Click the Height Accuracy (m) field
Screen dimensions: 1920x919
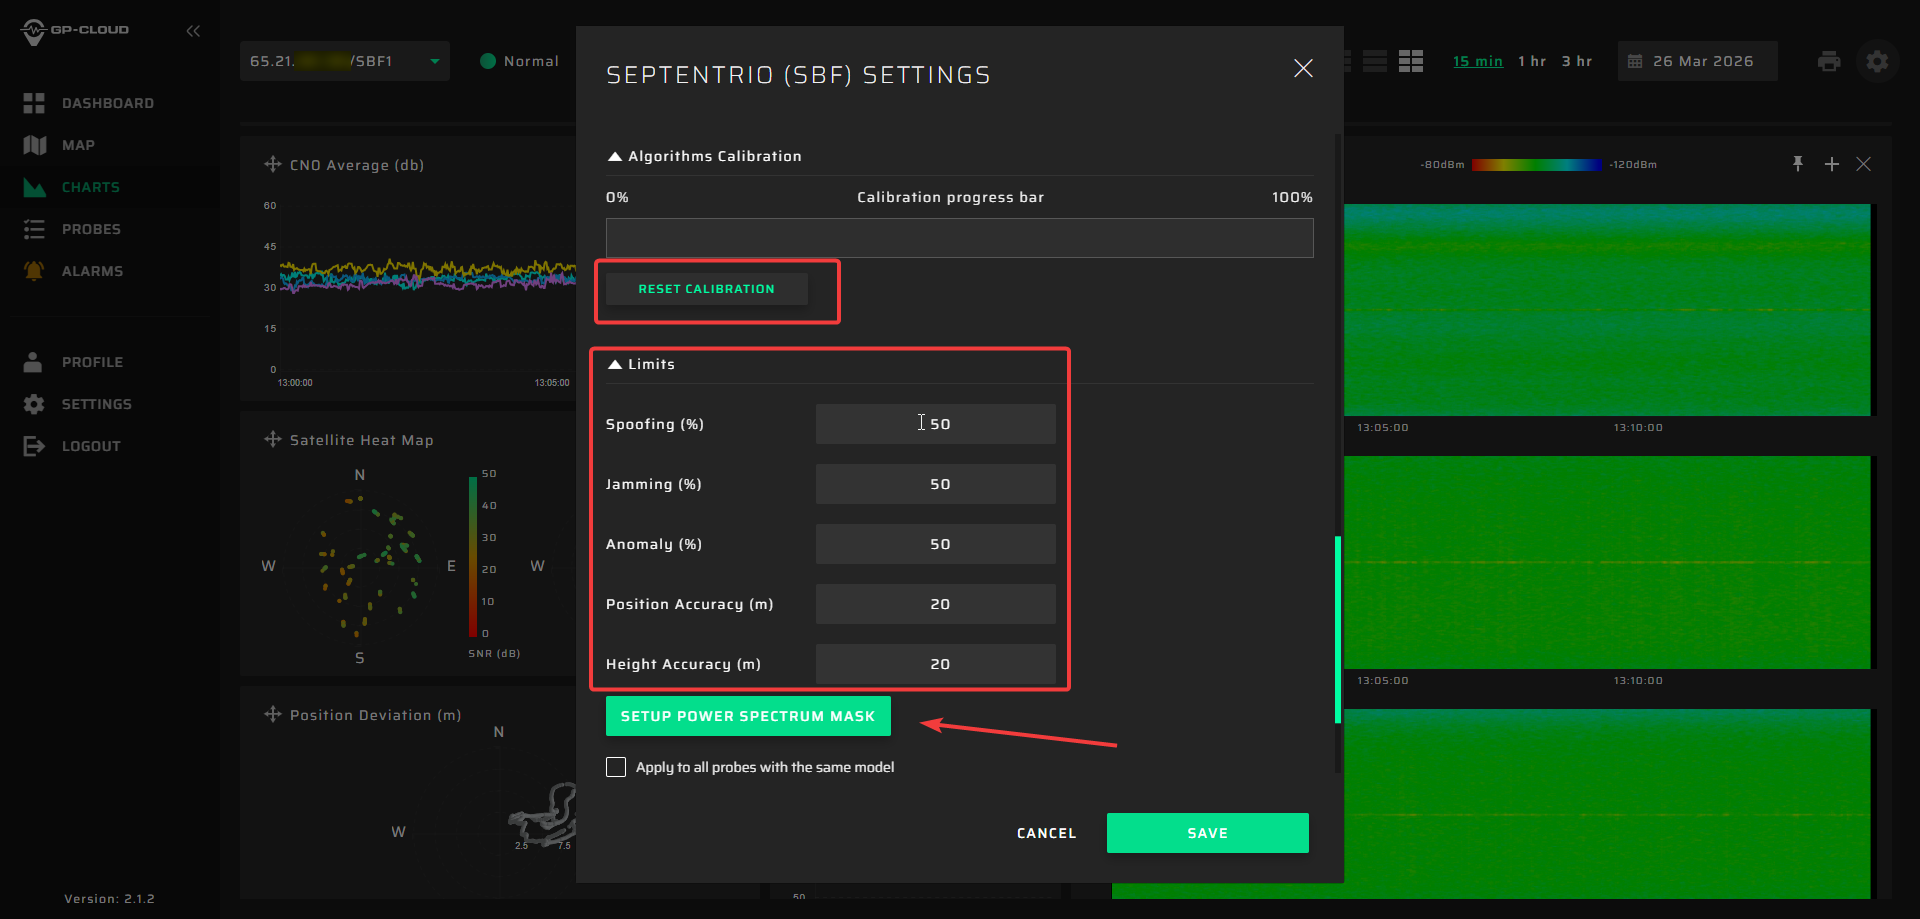[935, 664]
